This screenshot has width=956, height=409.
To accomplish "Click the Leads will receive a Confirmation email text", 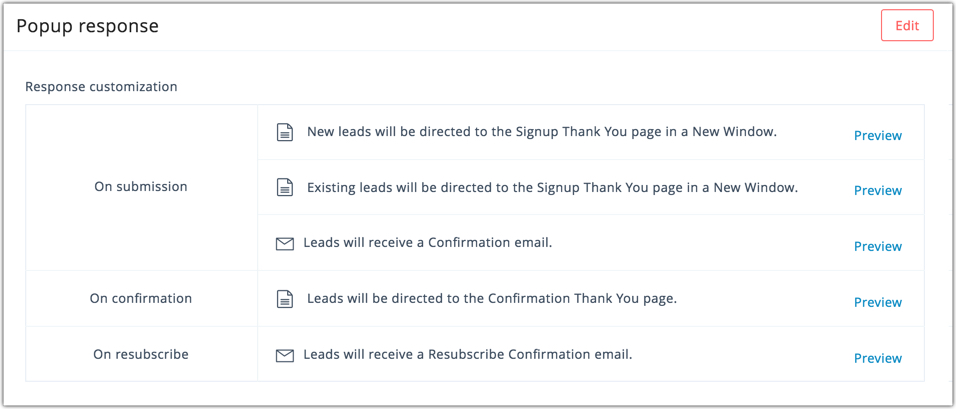I will pos(428,243).
